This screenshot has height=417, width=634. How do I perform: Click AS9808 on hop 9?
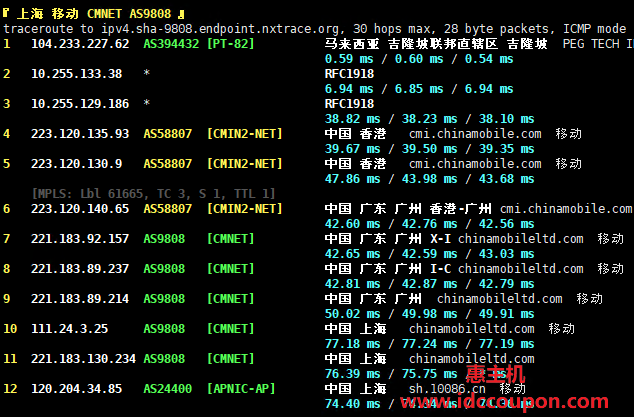(x=164, y=298)
